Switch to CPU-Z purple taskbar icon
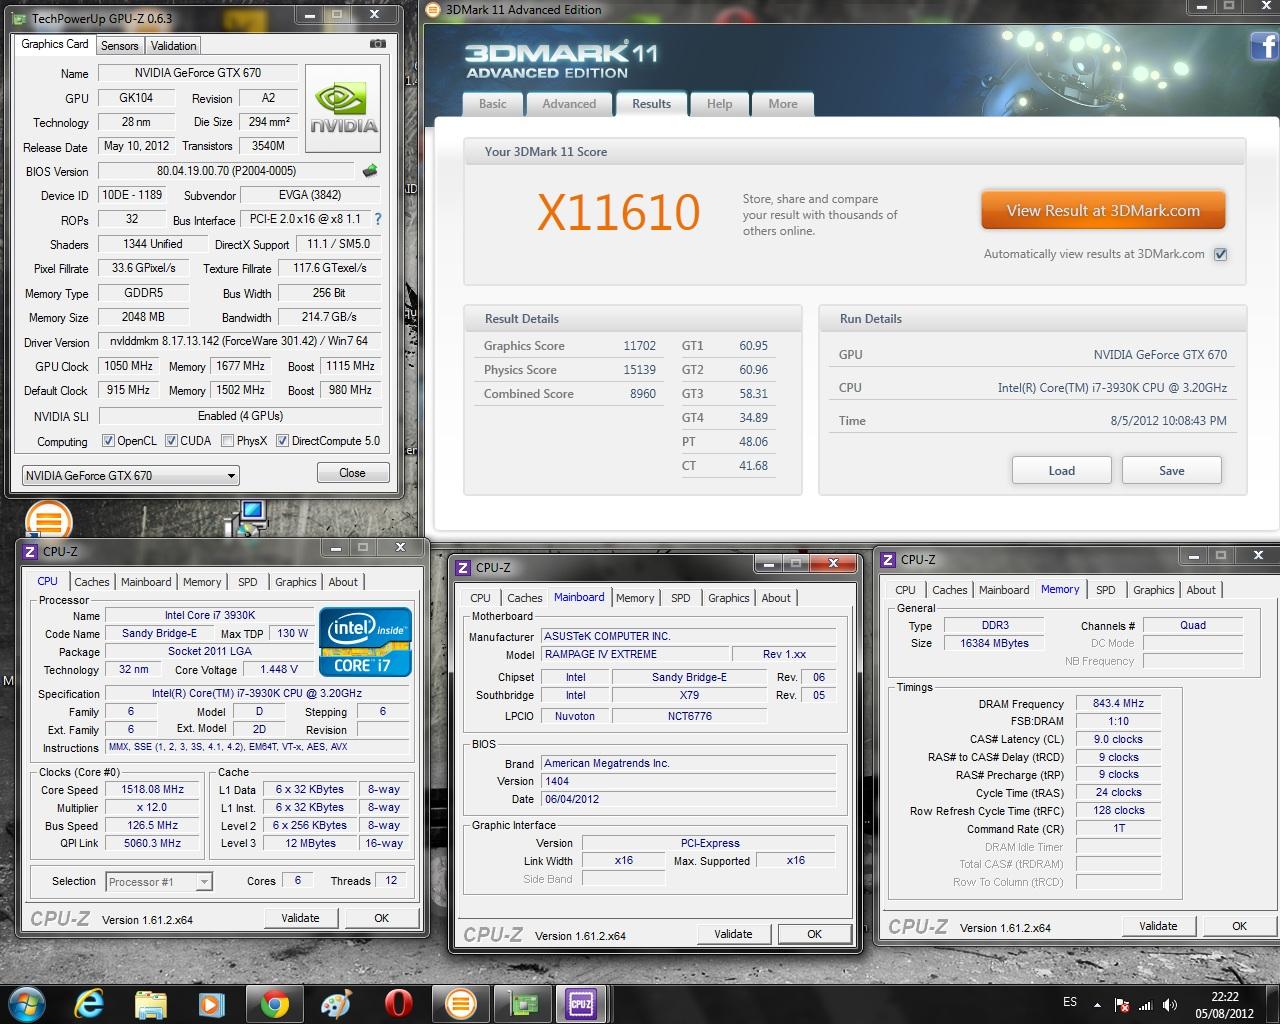Image resolution: width=1280 pixels, height=1024 pixels. 582,1004
